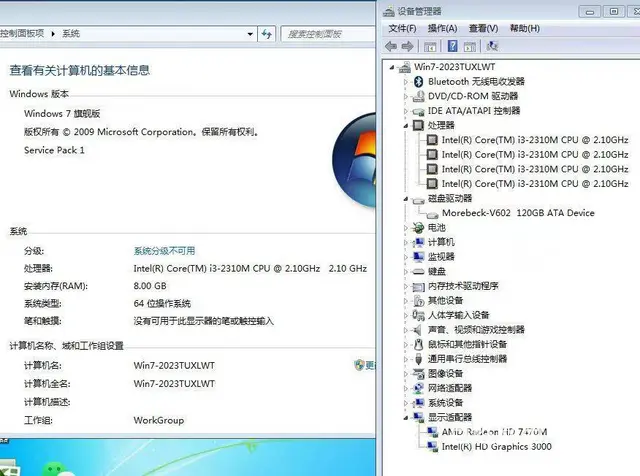This screenshot has width=640, height=476.
Task: Select the IDE ATA/ATAPI 控制器 icon
Action: (418, 111)
